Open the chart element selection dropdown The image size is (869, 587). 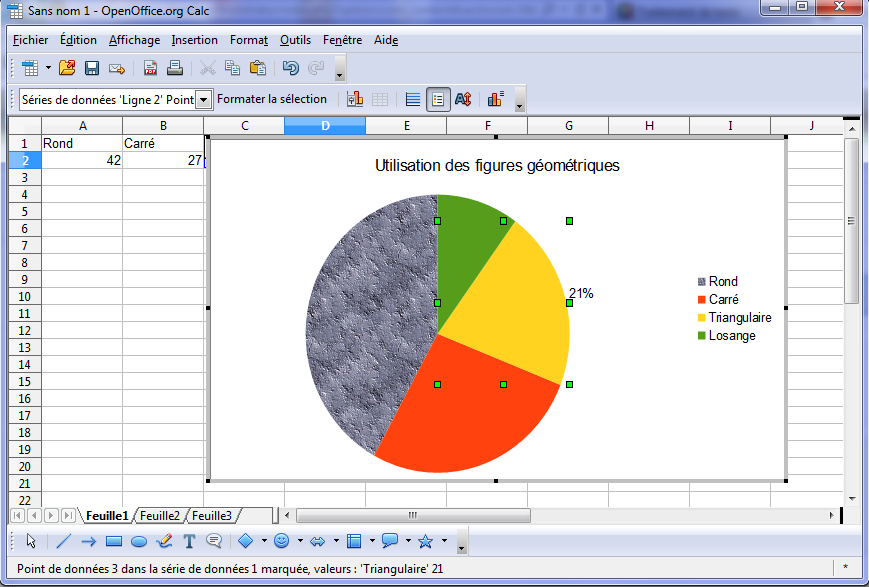[x=204, y=99]
